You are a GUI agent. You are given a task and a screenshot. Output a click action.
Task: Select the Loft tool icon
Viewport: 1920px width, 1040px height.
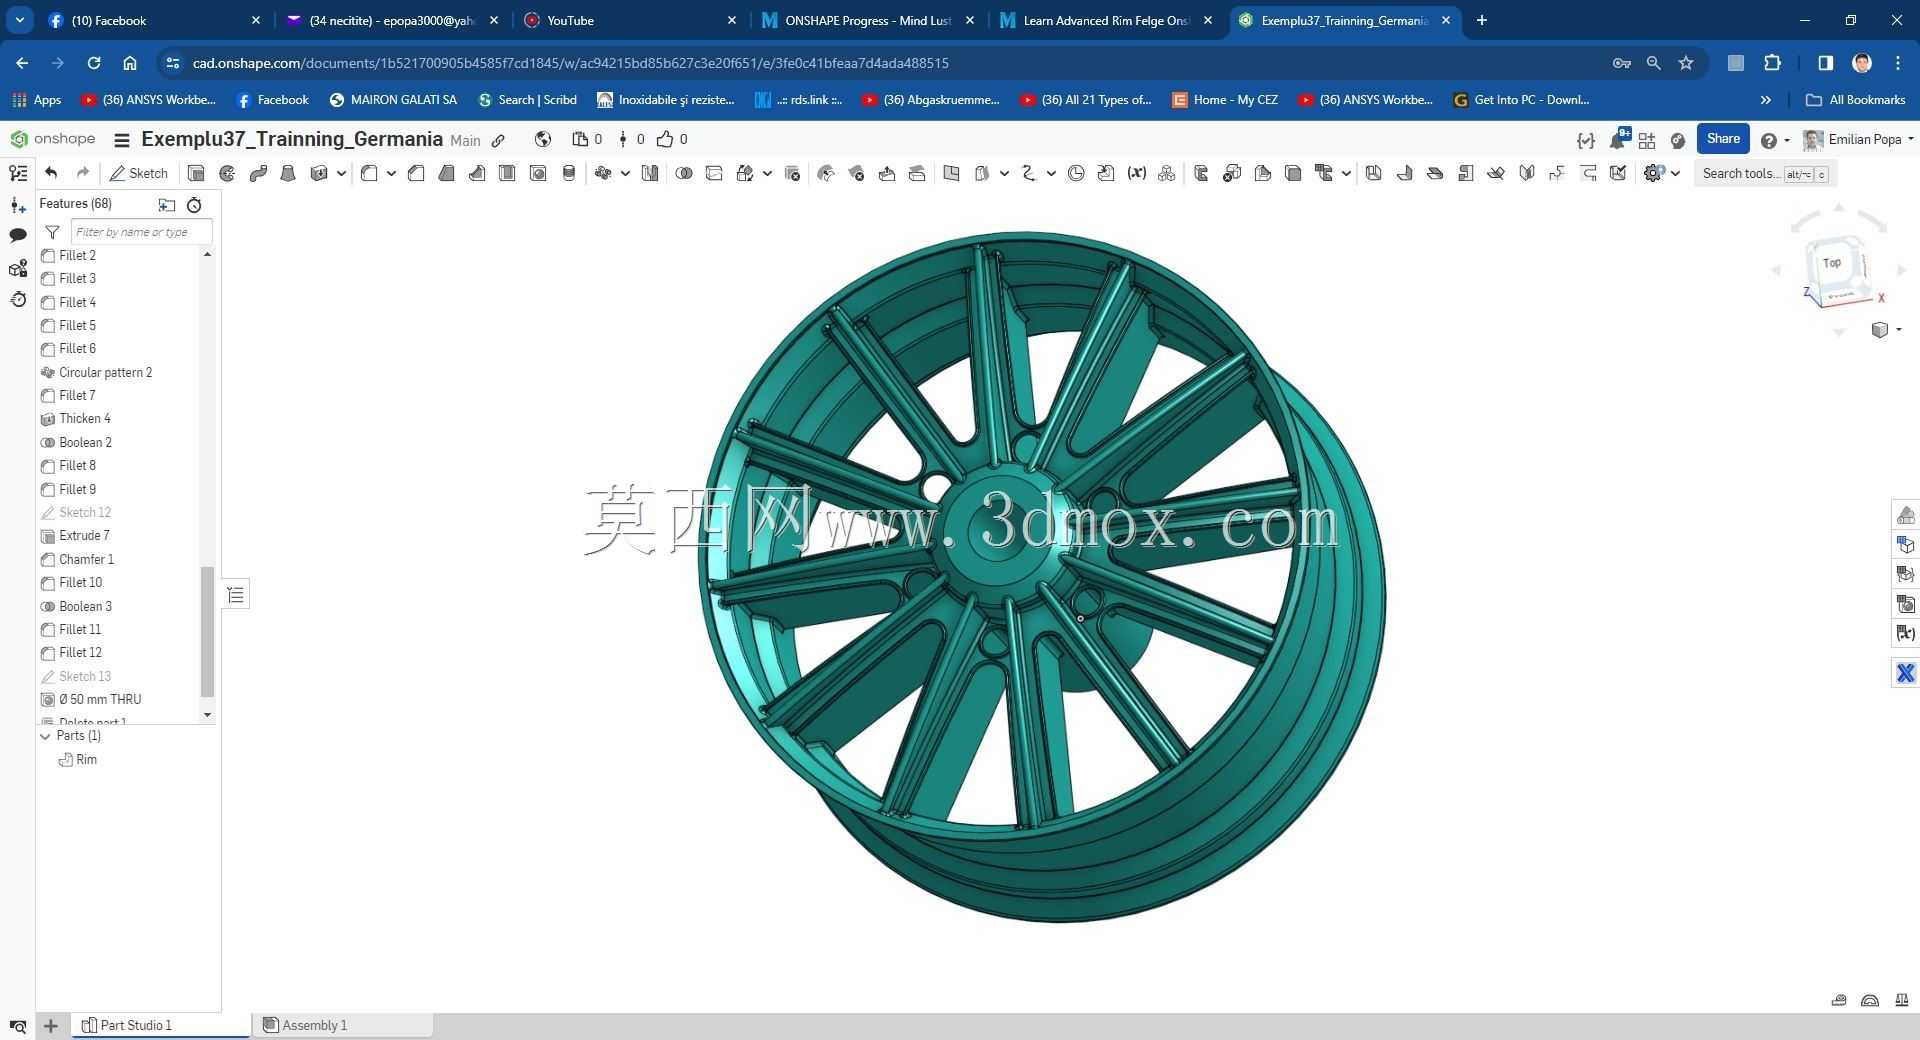(288, 173)
